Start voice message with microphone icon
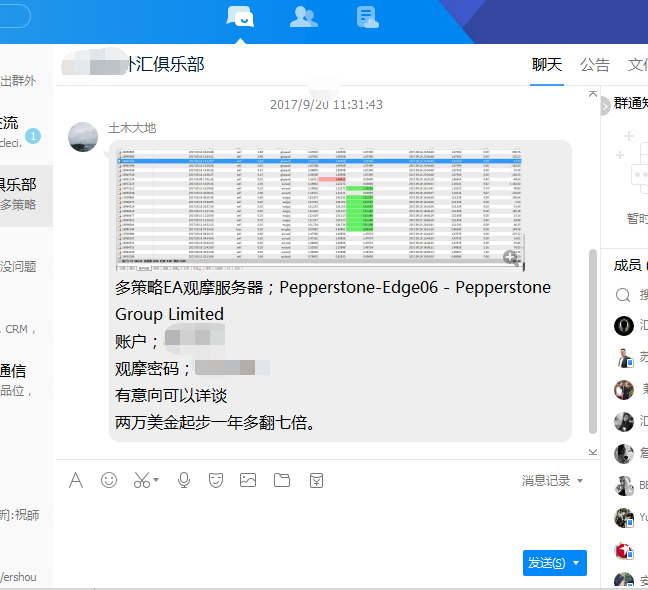Viewport: 648px width, 590px height. tap(183, 480)
